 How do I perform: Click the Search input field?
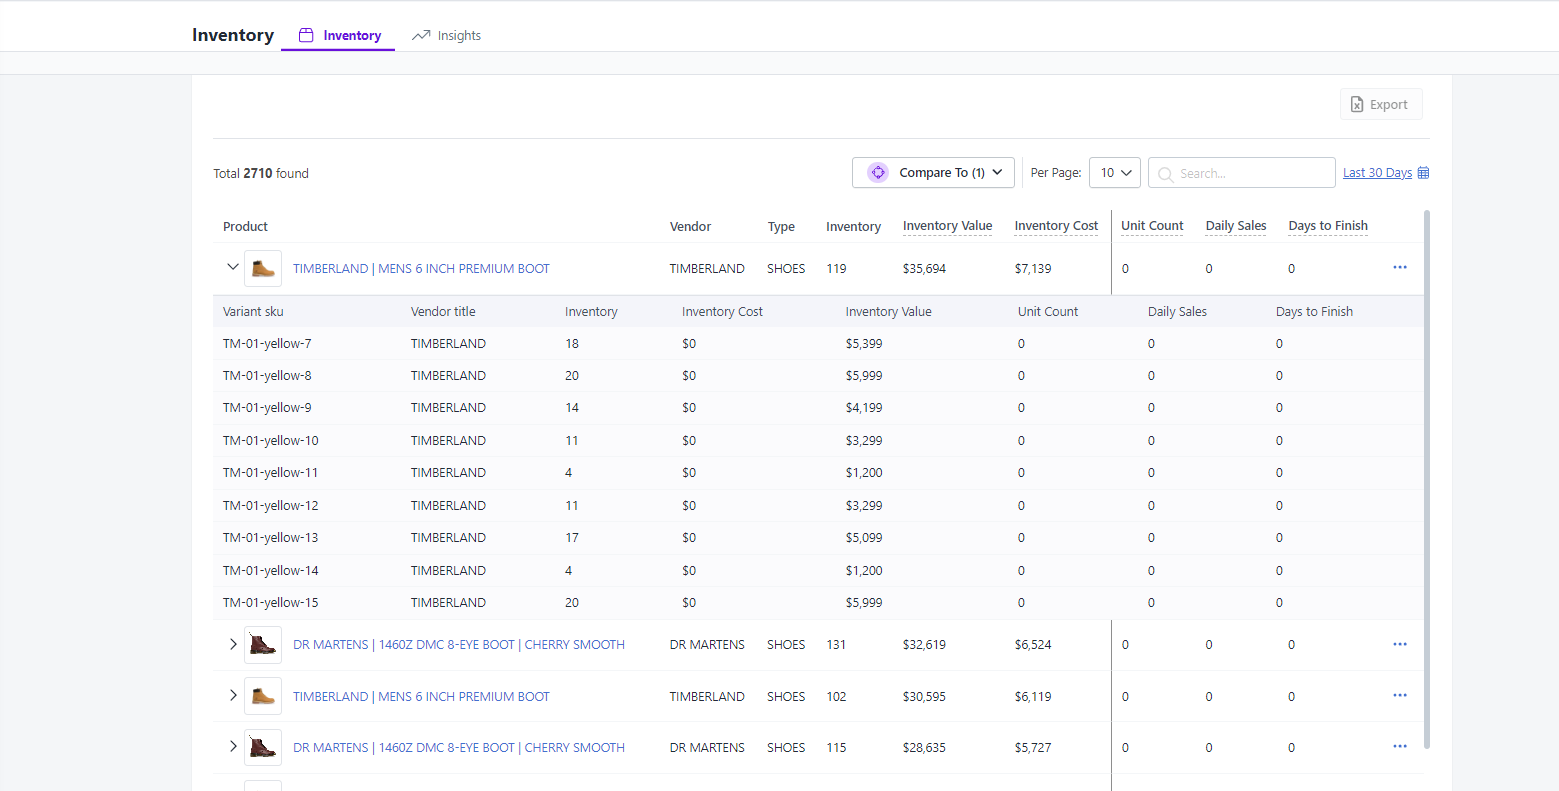[1242, 172]
